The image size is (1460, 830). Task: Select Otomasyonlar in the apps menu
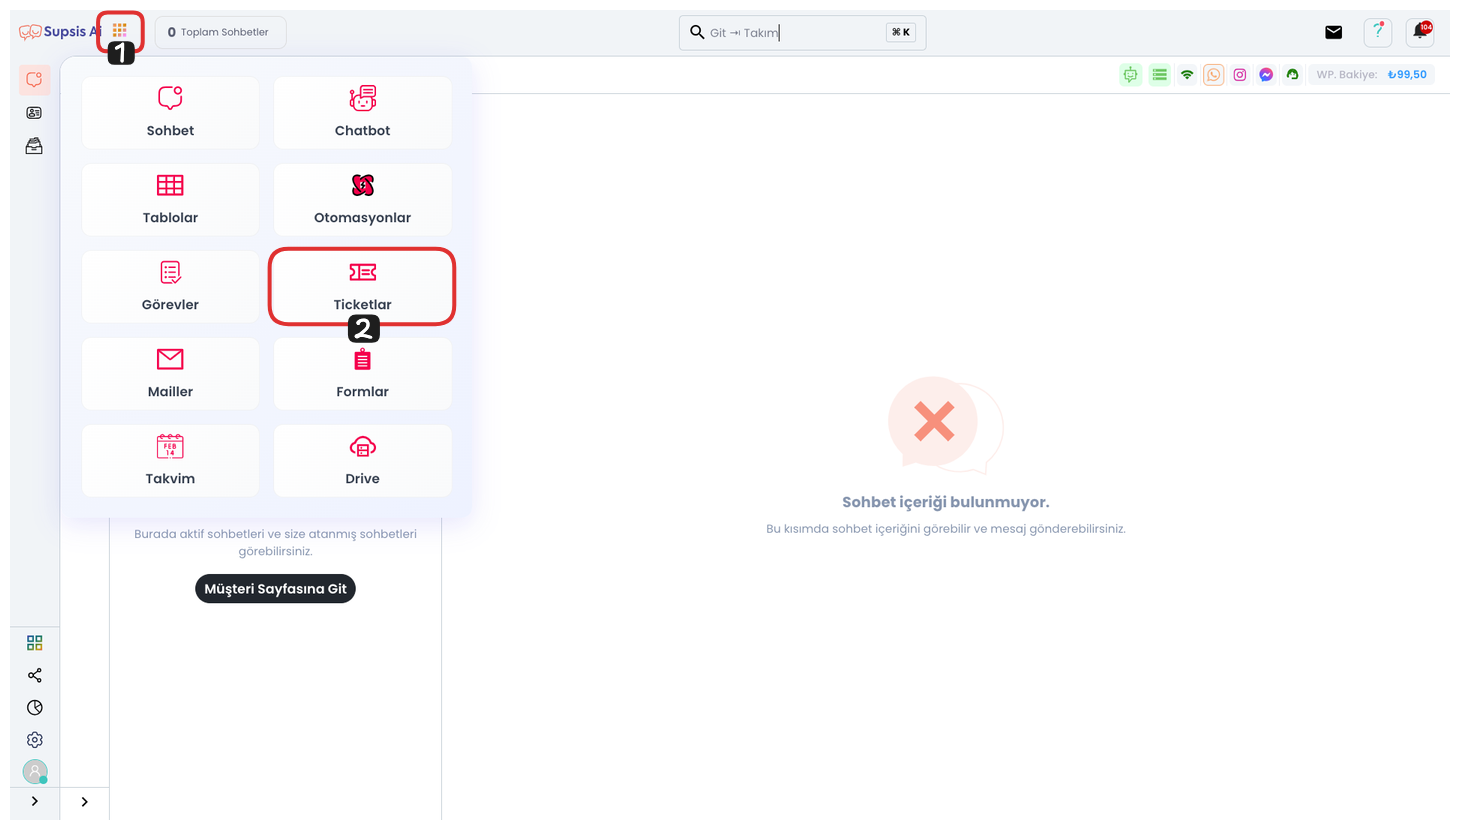pos(362,200)
